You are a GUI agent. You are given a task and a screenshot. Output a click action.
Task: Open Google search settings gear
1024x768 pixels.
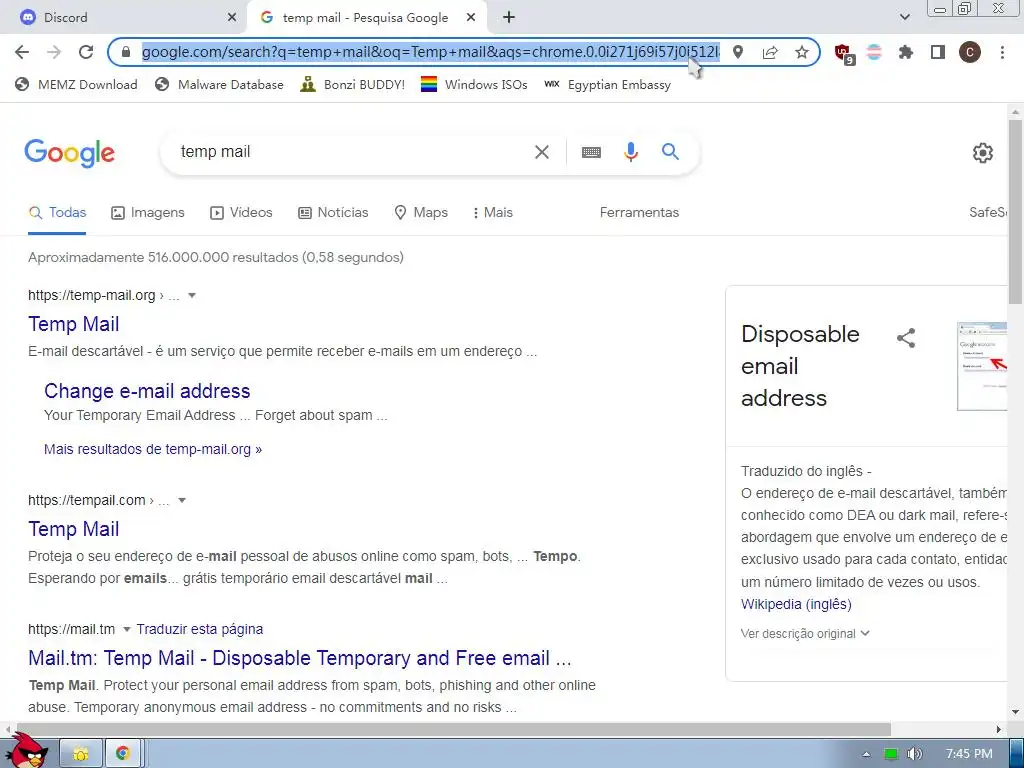(982, 153)
